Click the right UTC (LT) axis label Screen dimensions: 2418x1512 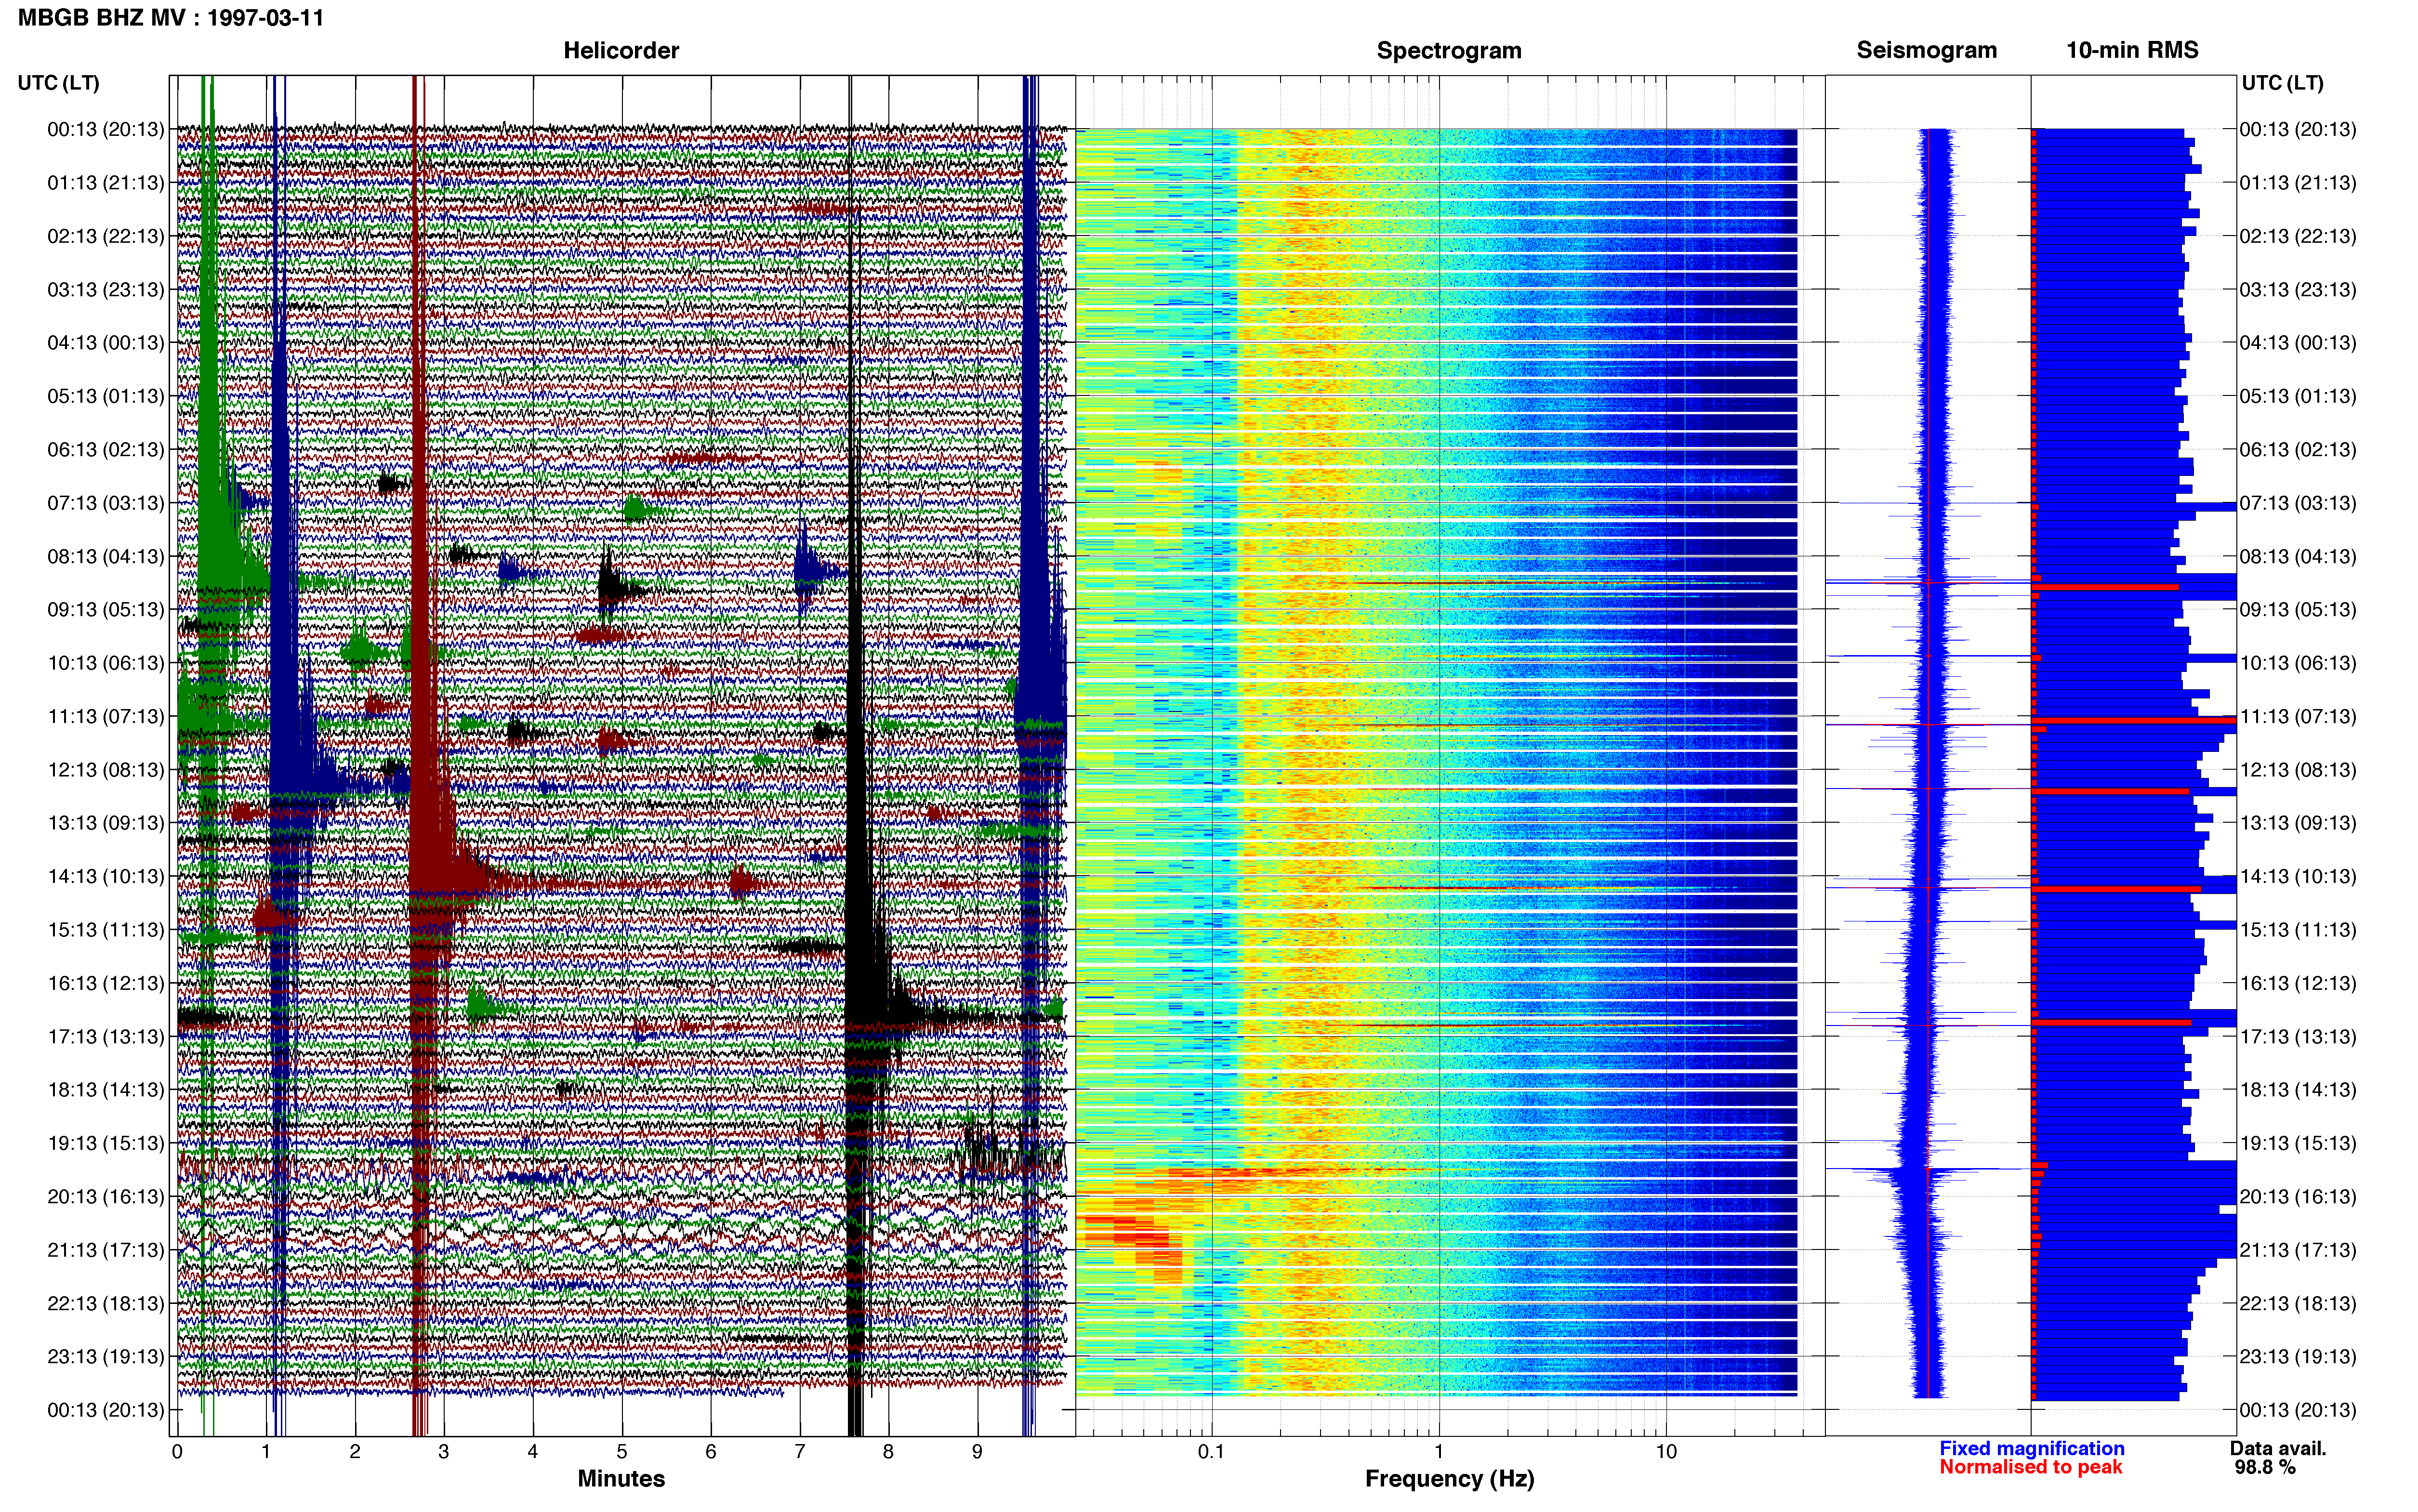tap(2282, 83)
